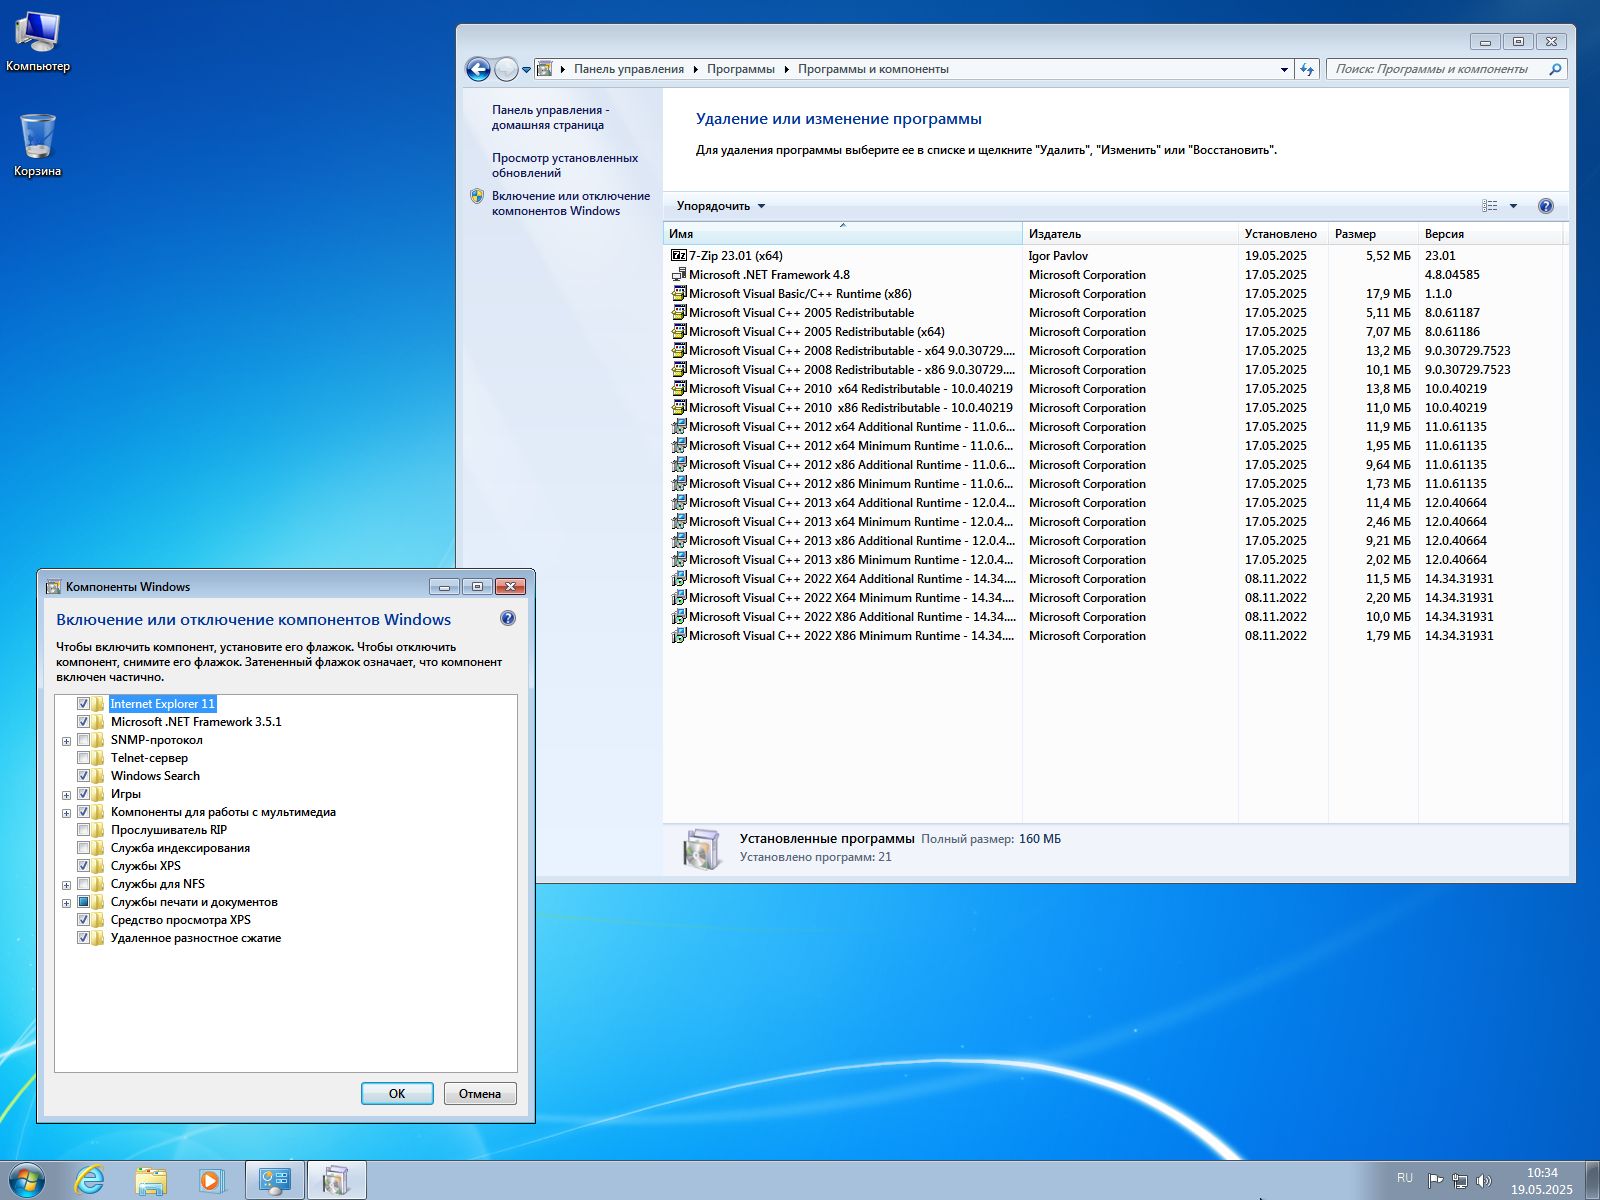Enable Прослушиватель RIP checkbox
Viewport: 1600px width, 1200px height.
coord(84,830)
